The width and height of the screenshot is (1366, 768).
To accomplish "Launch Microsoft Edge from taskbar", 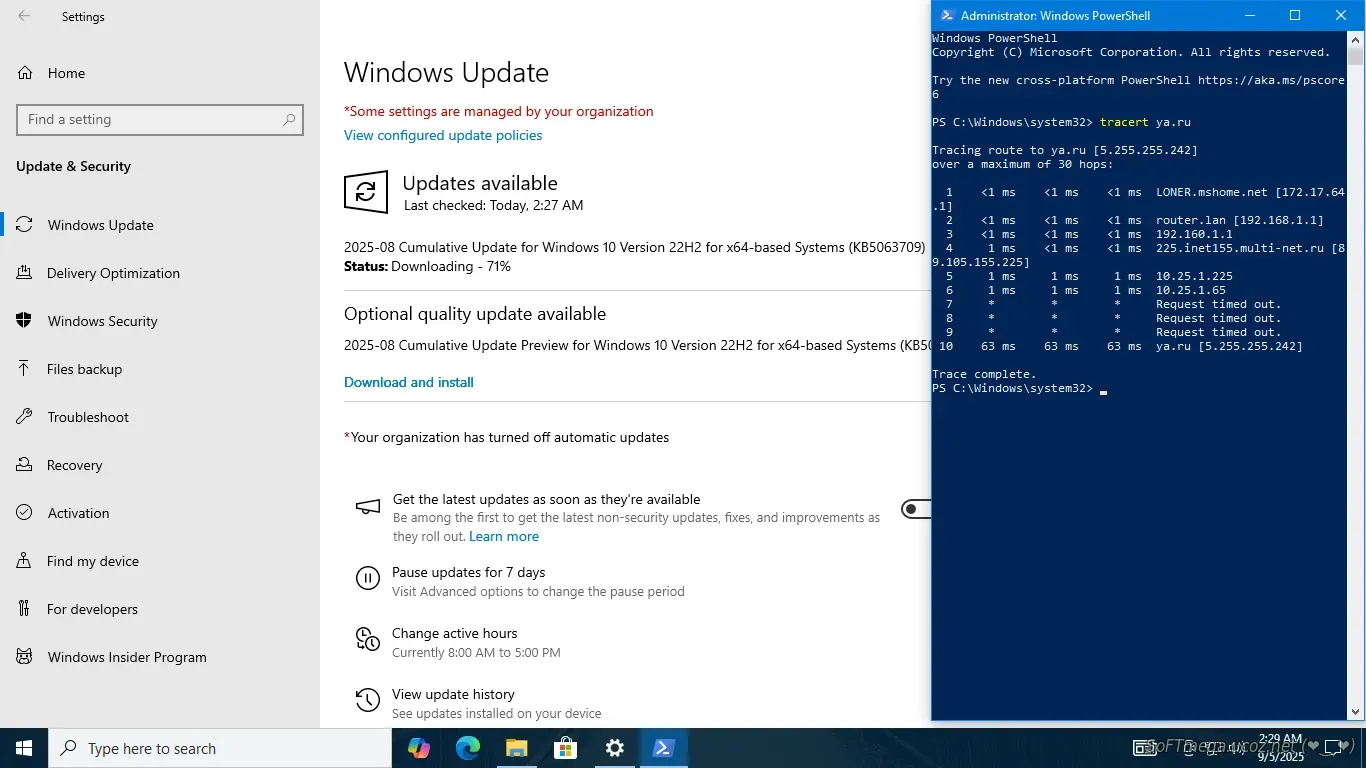I will point(468,748).
